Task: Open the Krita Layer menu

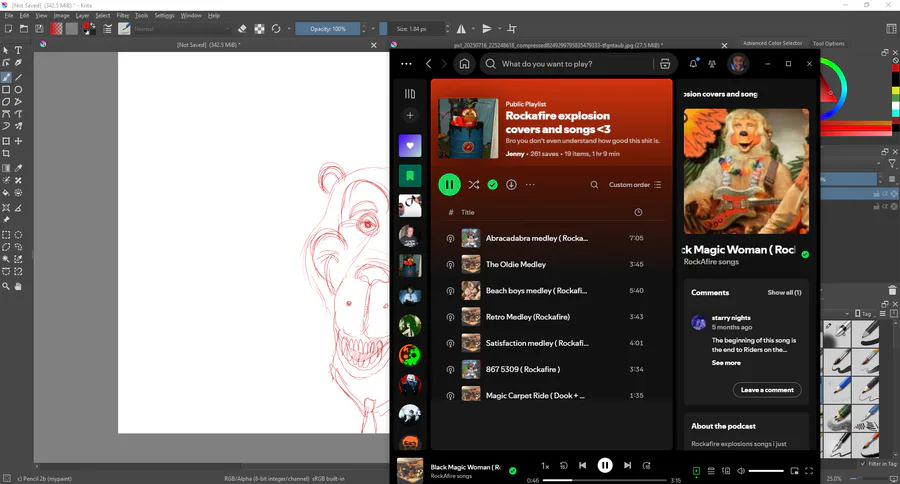Action: pyautogui.click(x=82, y=16)
